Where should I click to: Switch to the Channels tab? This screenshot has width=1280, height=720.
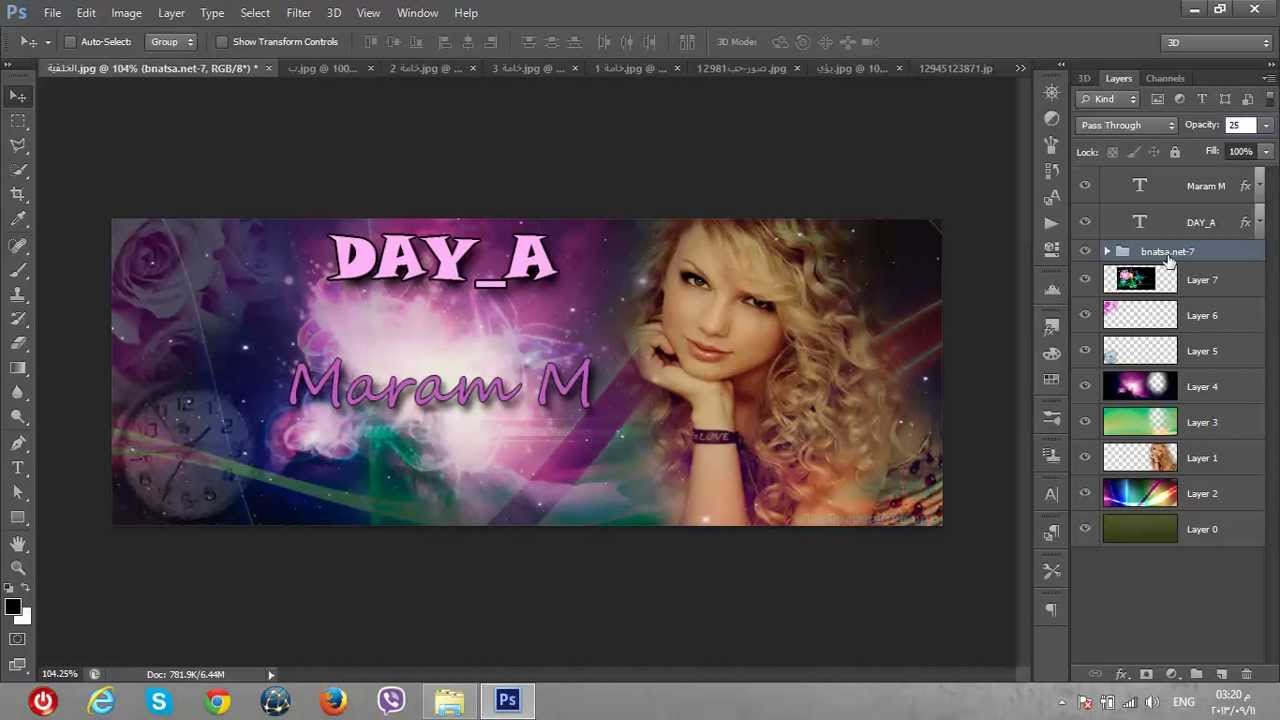pyautogui.click(x=1165, y=78)
